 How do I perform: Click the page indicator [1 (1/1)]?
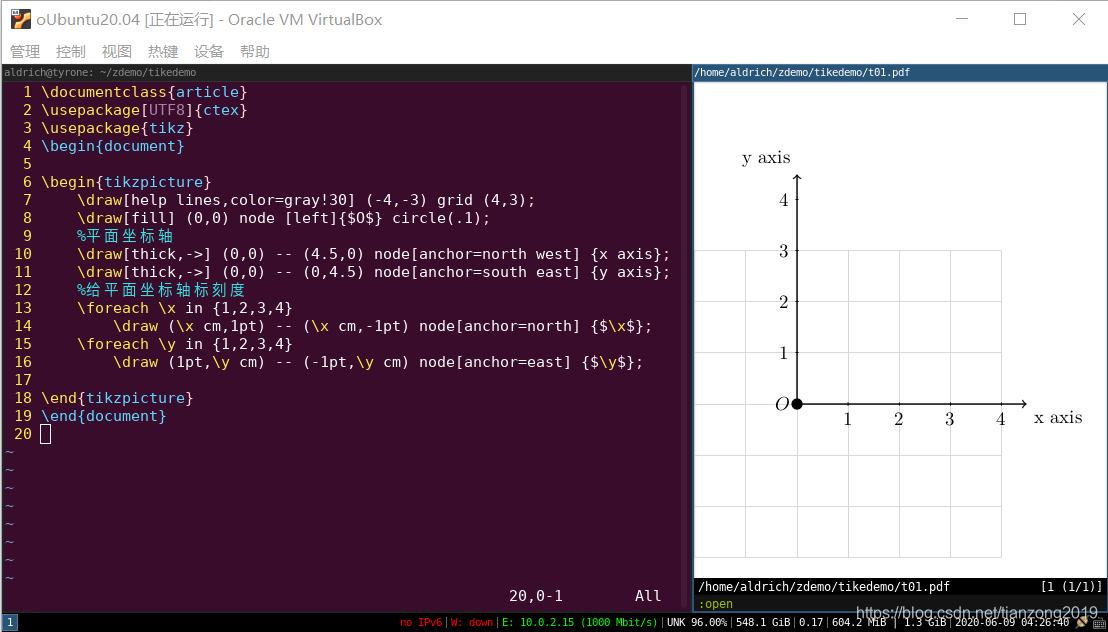click(x=1071, y=587)
